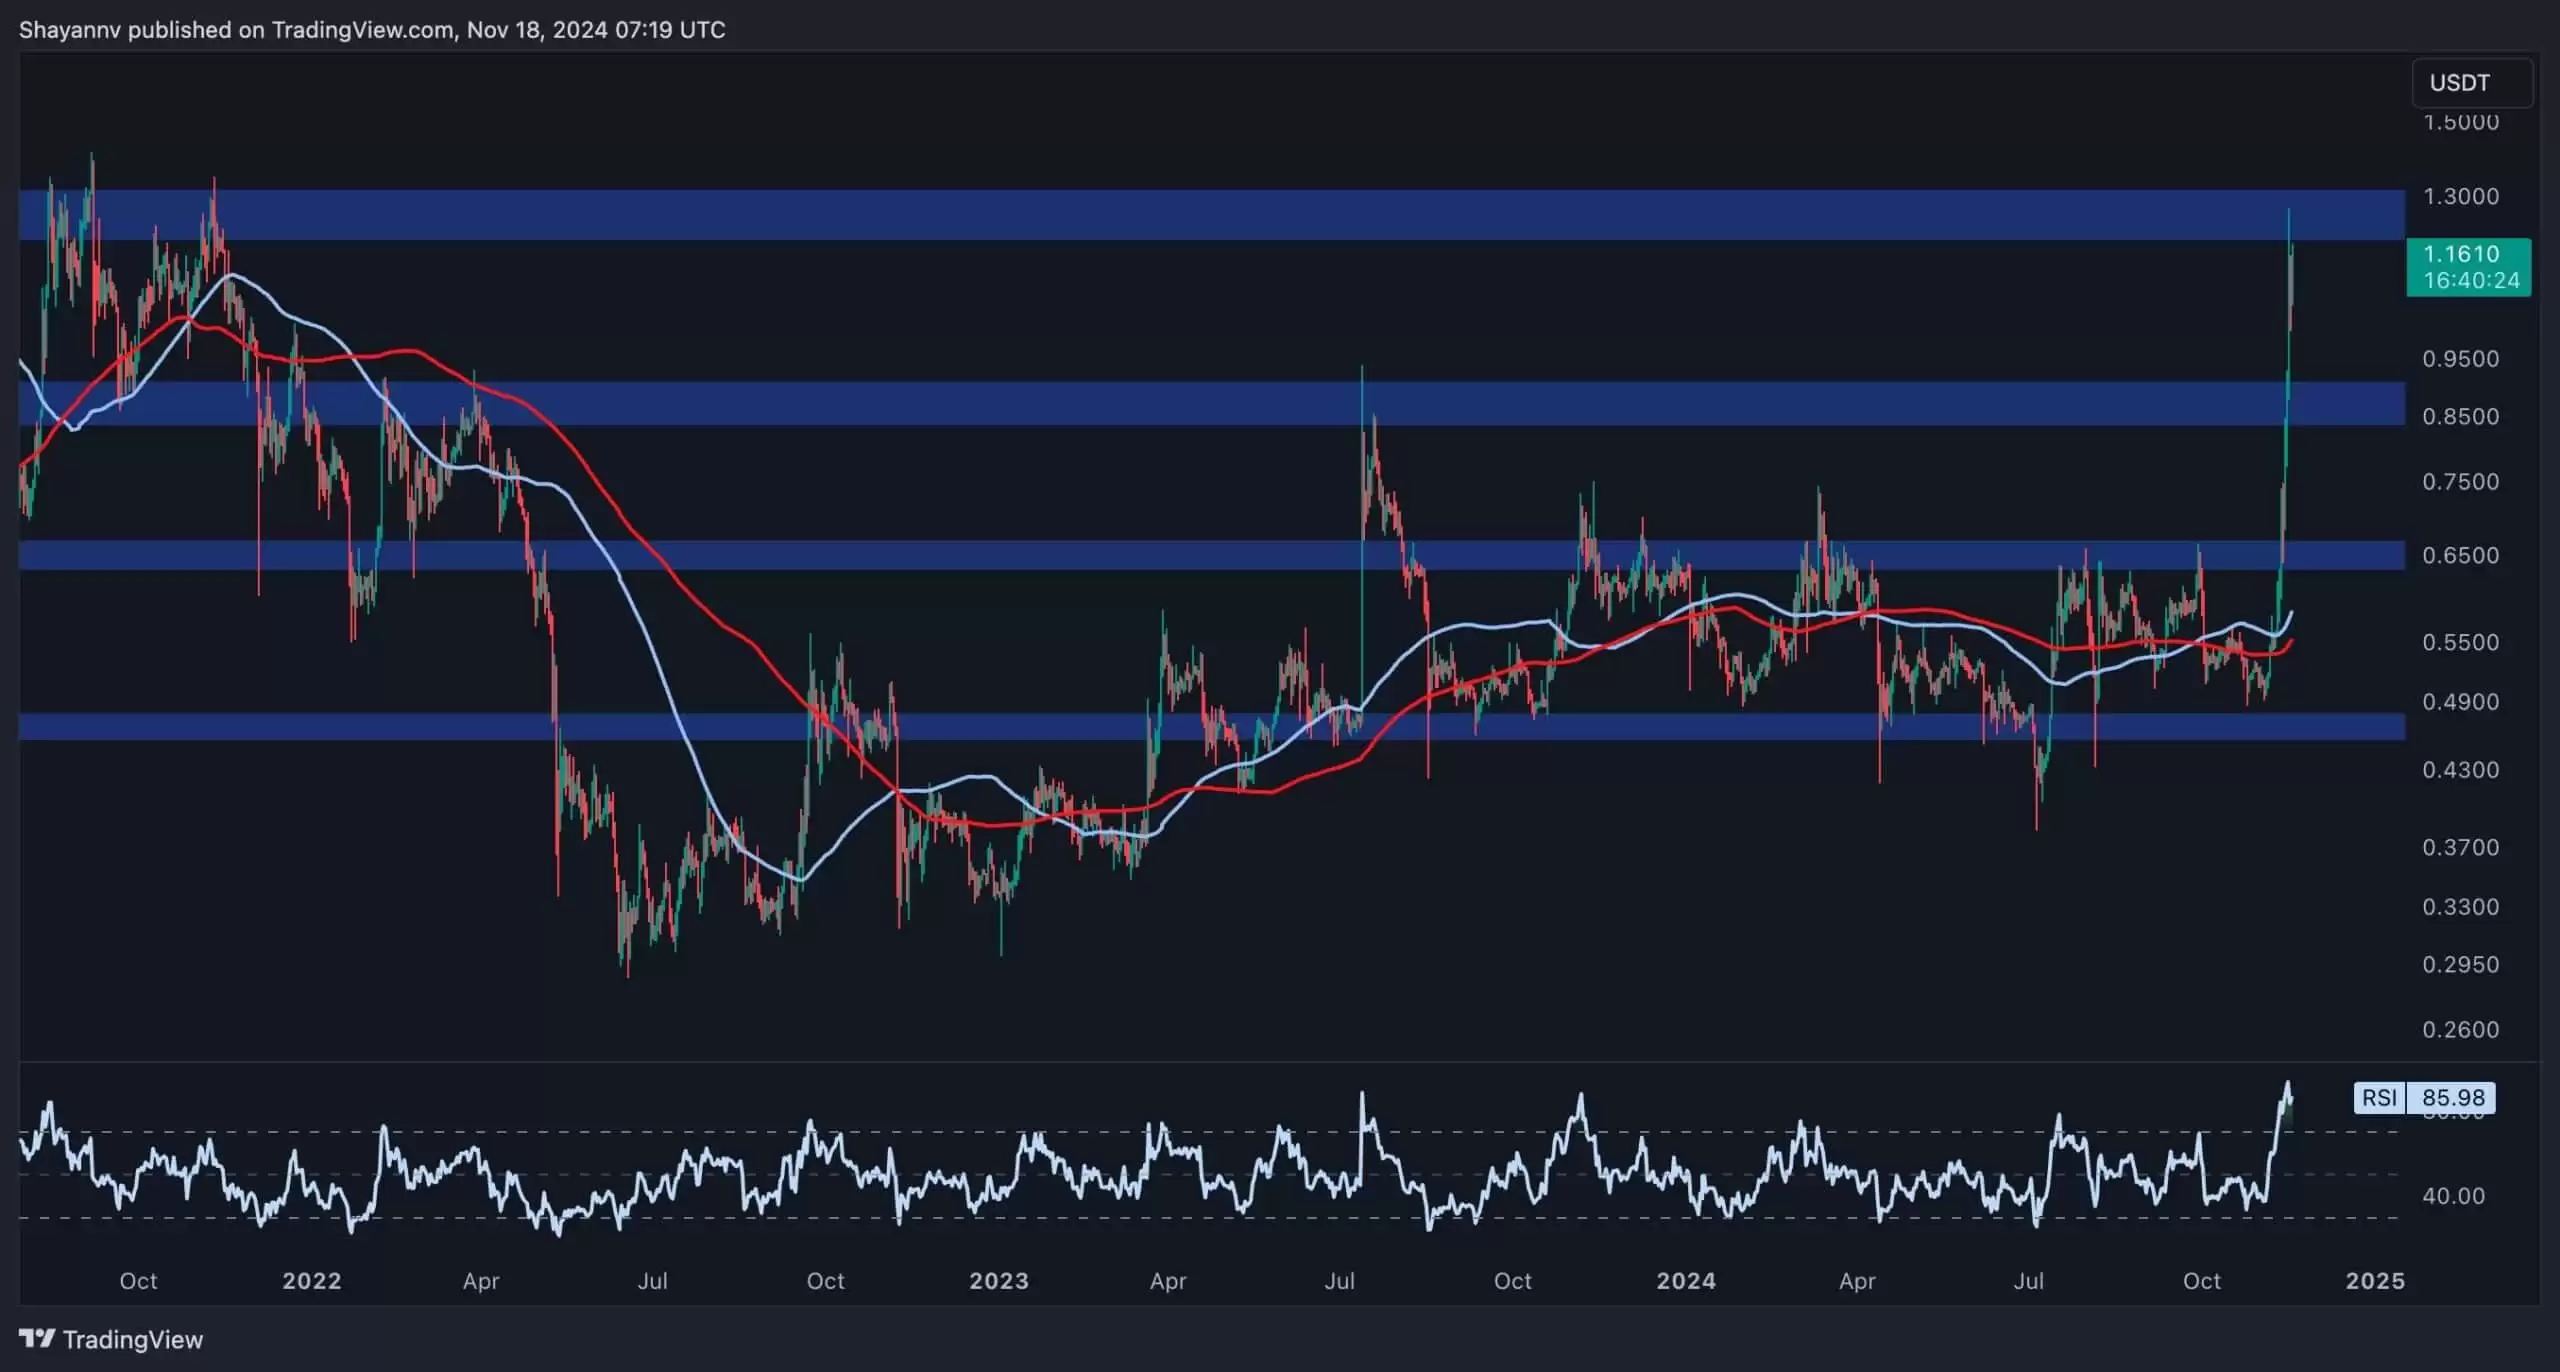Click the TradingView logo watermark

click(x=110, y=1340)
